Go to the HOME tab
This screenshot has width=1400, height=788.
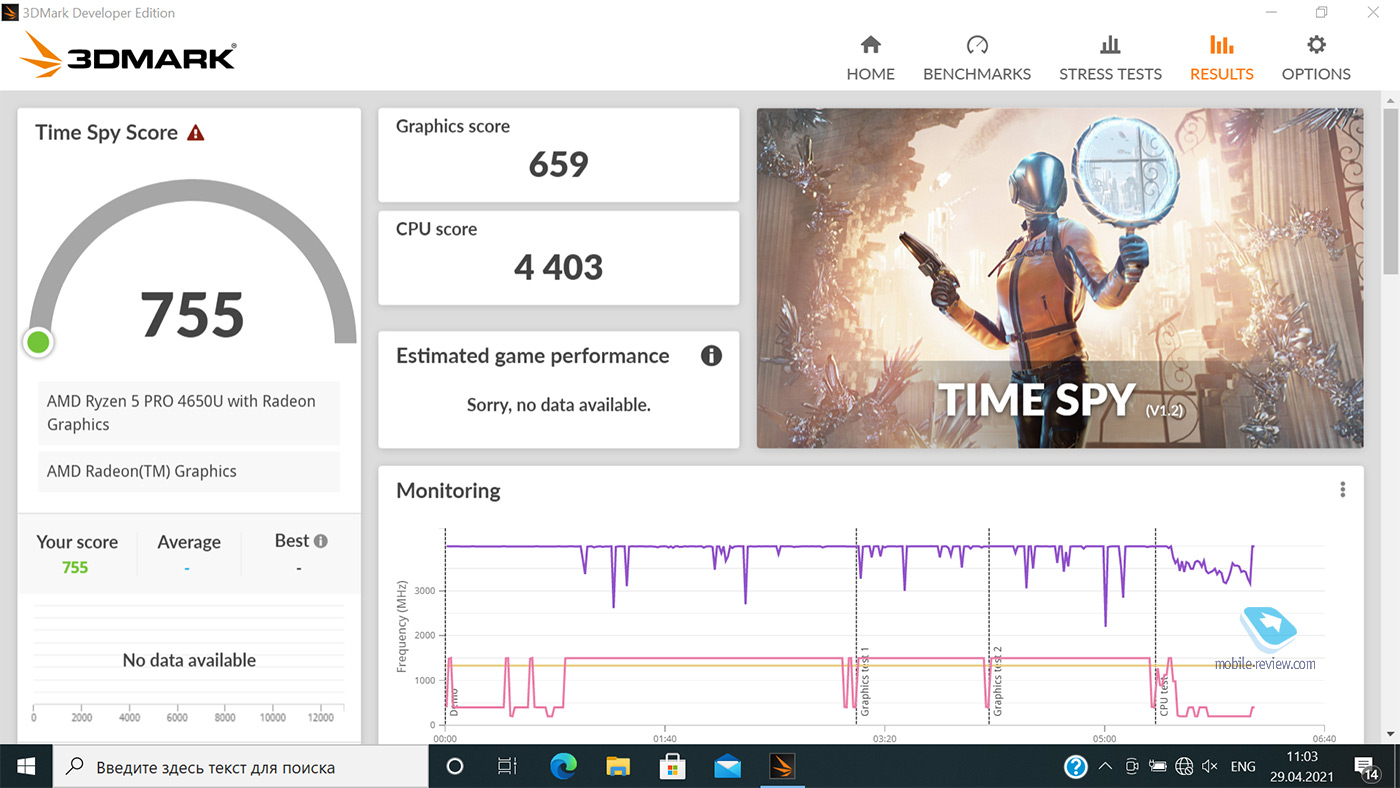click(870, 58)
